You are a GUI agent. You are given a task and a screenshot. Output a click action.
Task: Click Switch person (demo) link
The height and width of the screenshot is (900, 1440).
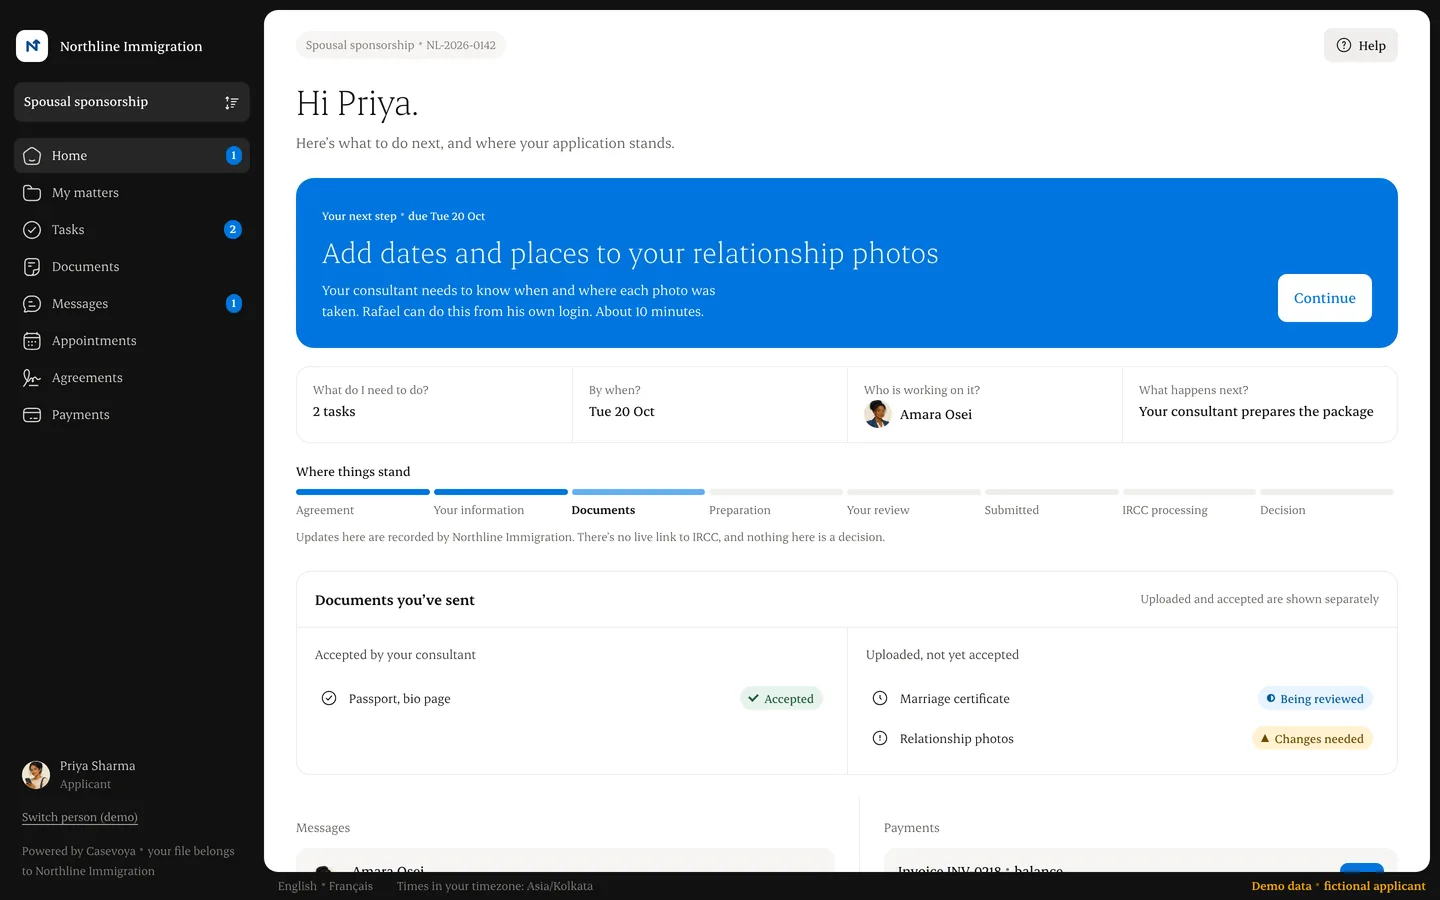pos(80,817)
